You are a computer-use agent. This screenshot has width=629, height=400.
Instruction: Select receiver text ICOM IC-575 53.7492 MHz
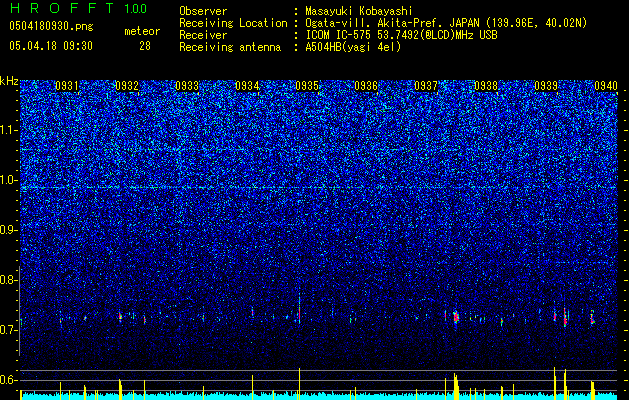tap(401, 35)
